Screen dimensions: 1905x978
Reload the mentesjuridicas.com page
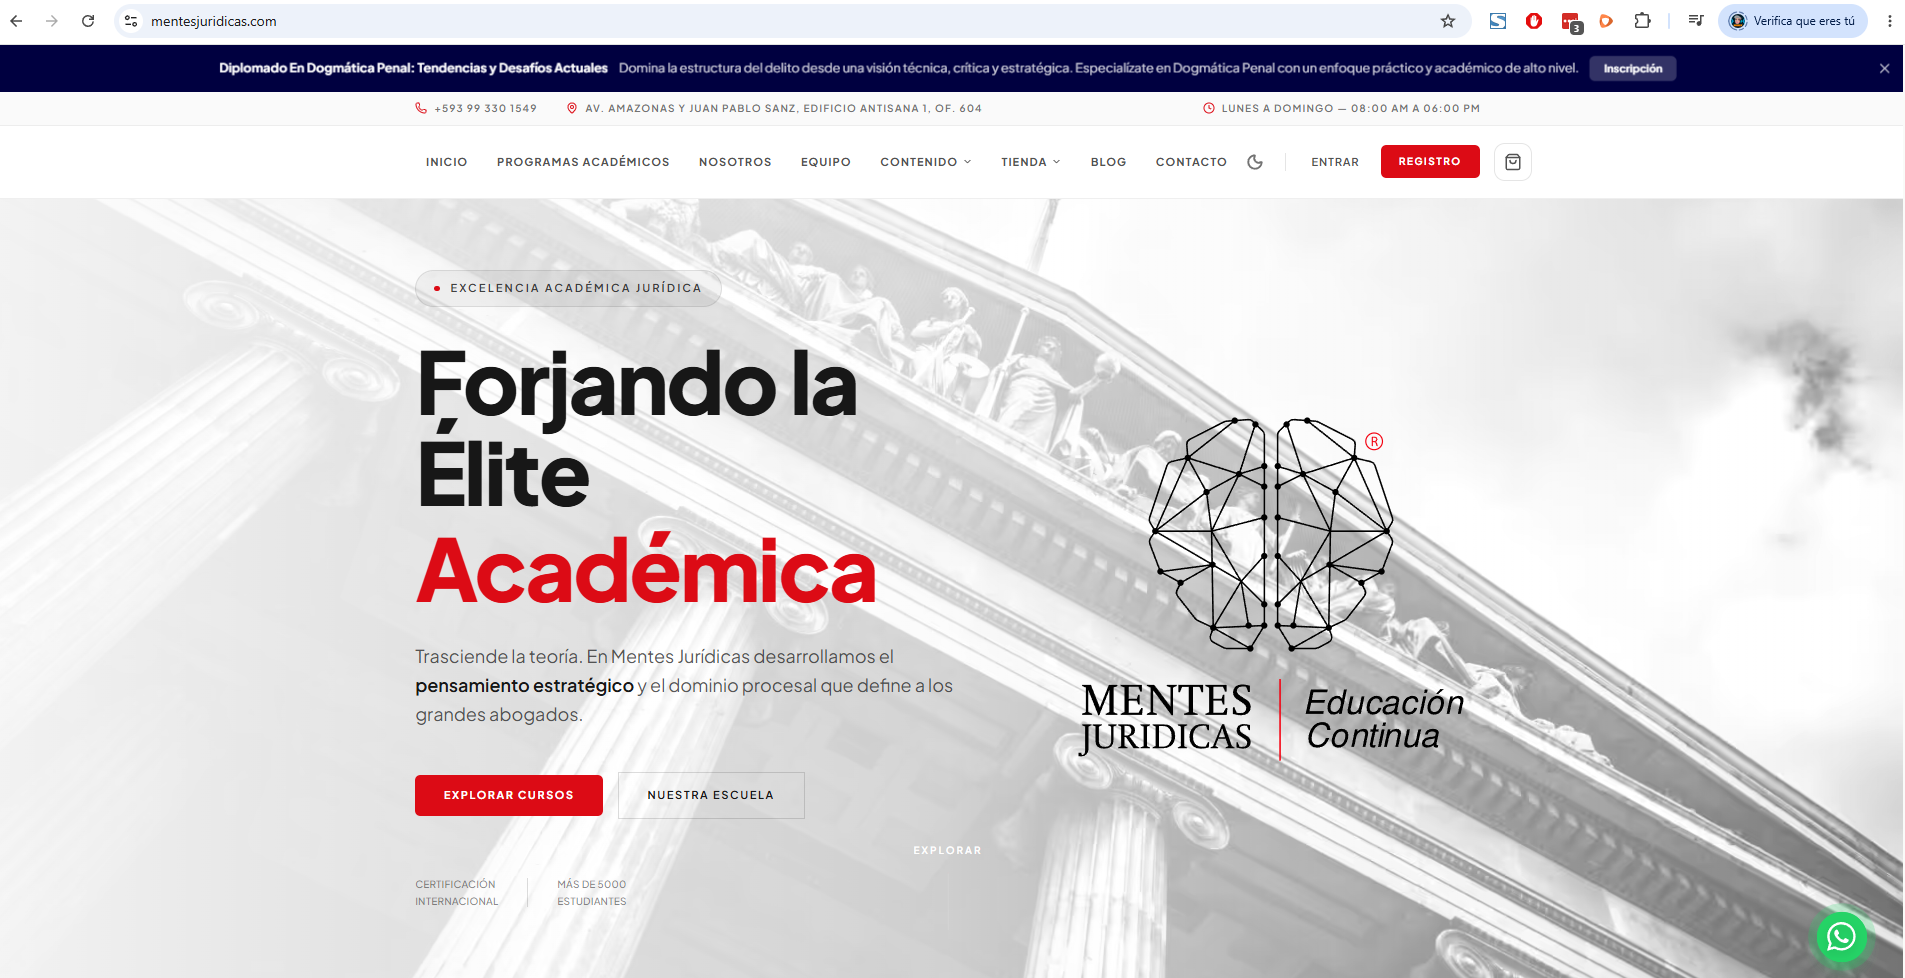88,21
